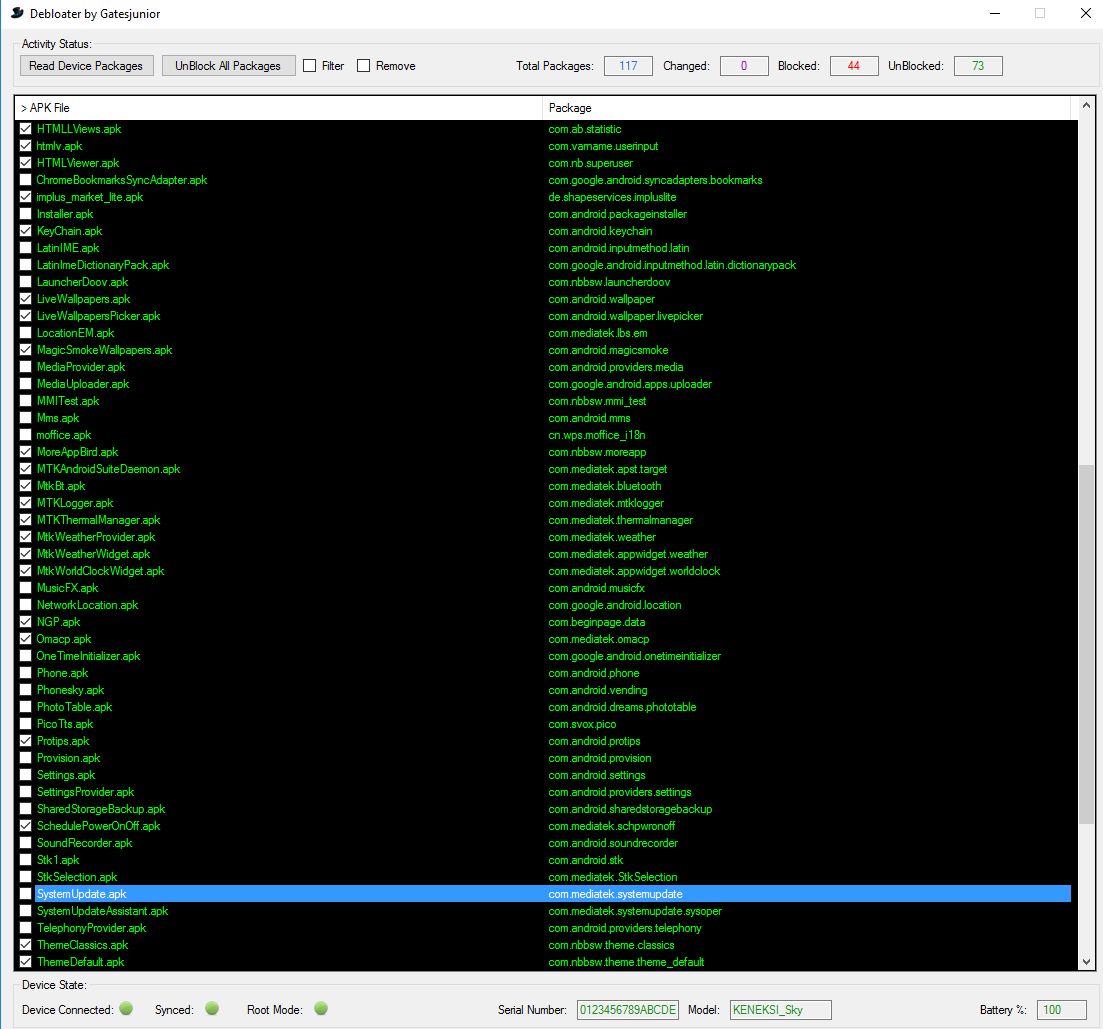This screenshot has width=1103, height=1029.
Task: Select com.mediatek.omacp package text
Action: (599, 639)
